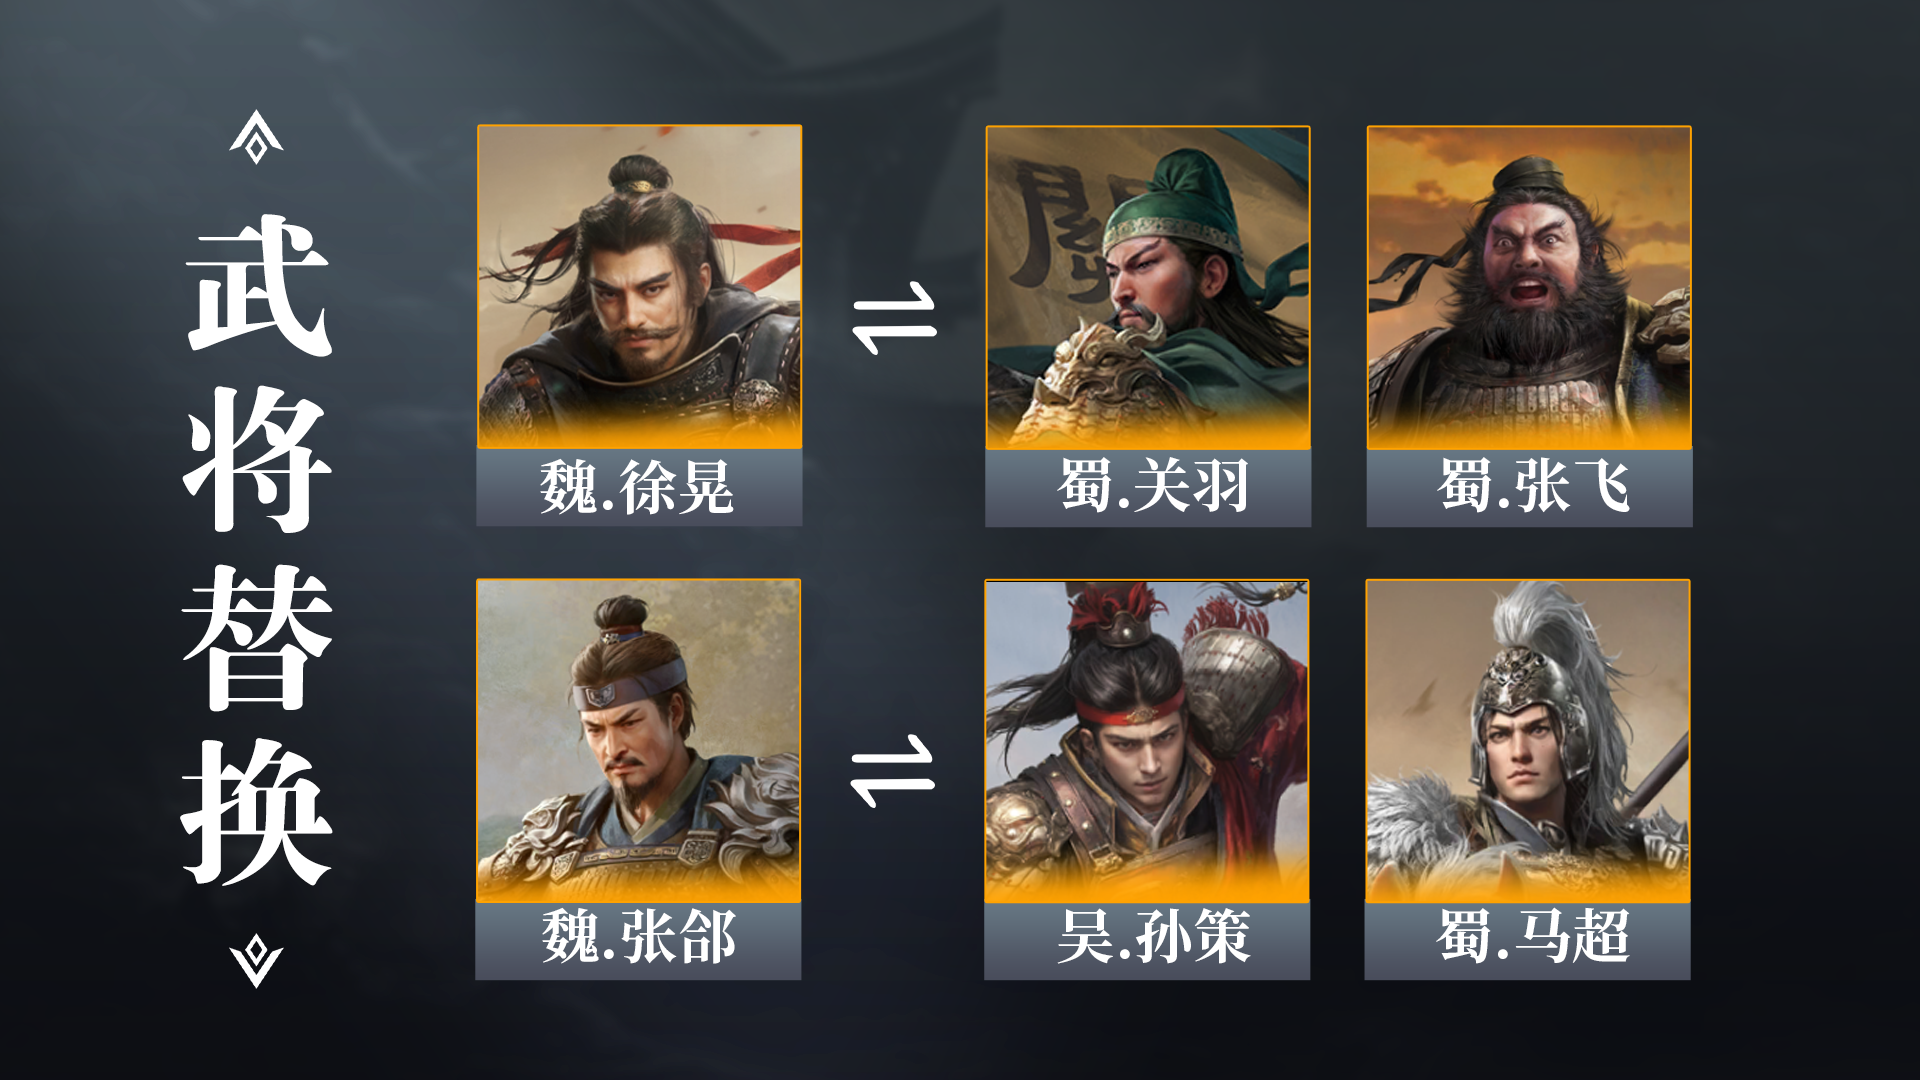
Task: Click the swap arrows next to Zhang He
Action: (x=892, y=771)
